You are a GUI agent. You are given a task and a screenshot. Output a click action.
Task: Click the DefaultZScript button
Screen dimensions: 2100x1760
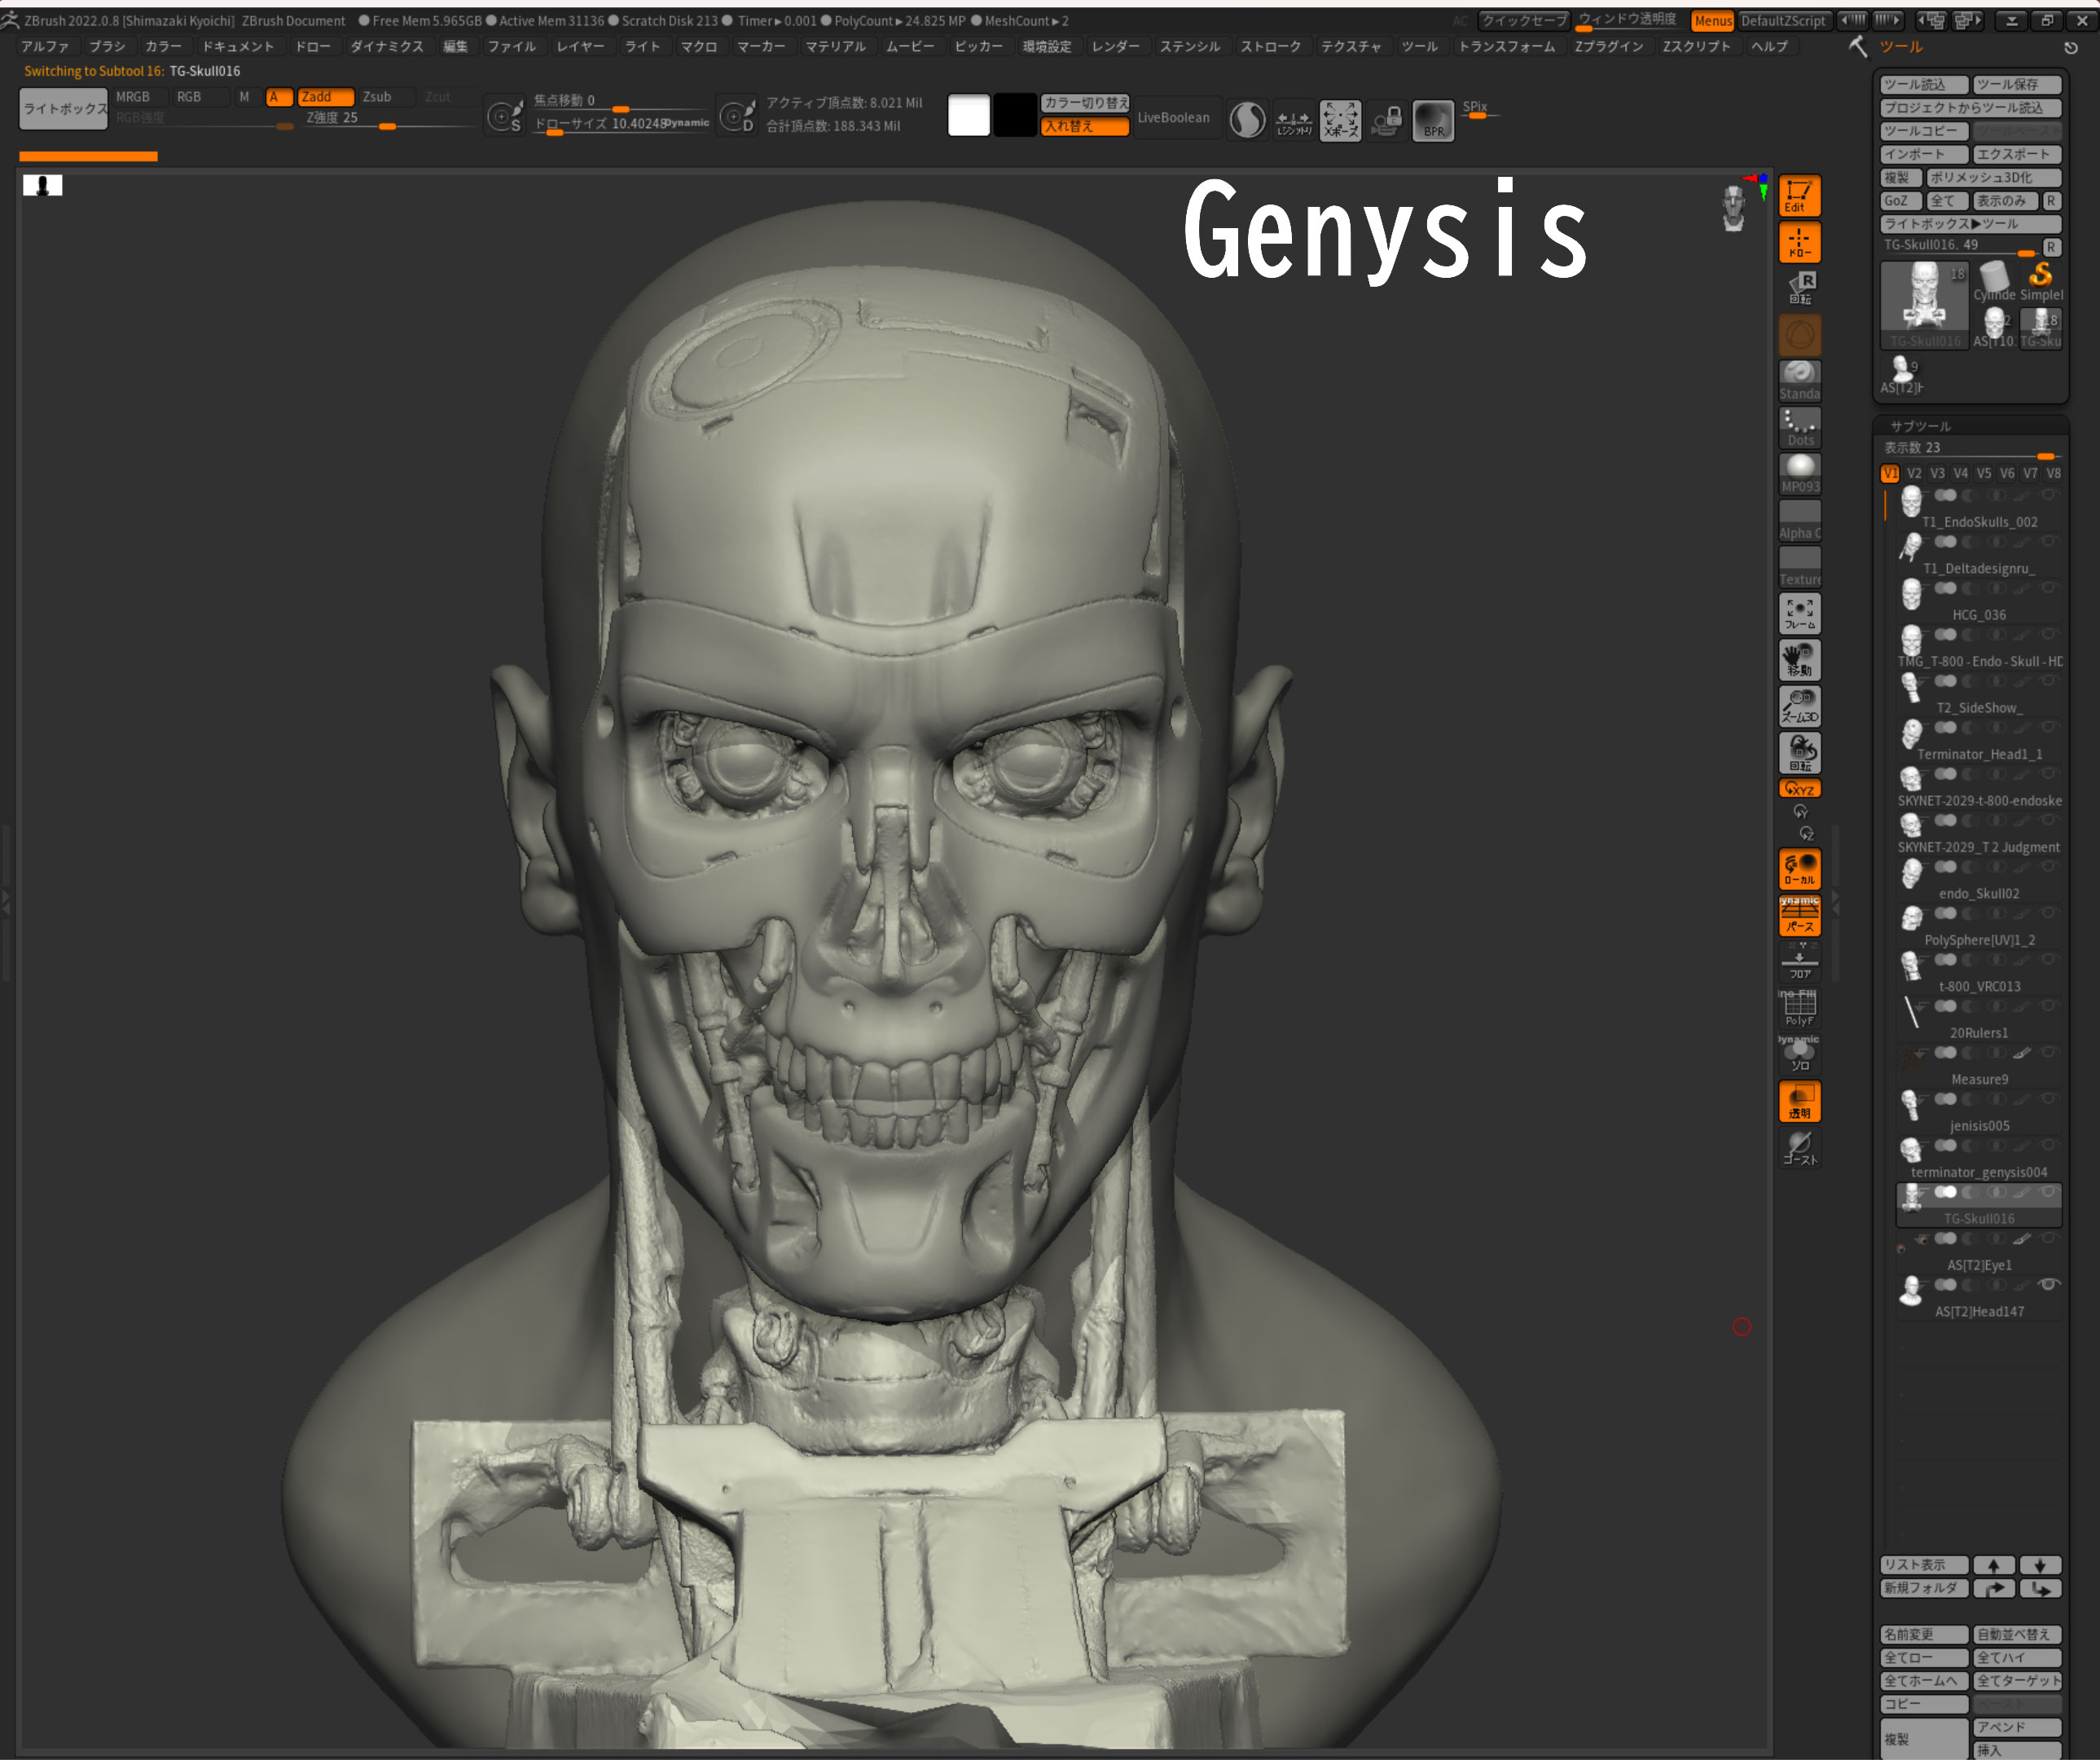pos(1783,21)
